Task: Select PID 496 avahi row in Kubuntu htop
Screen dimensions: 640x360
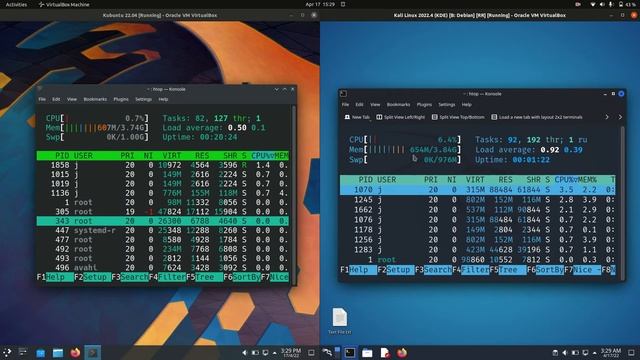Action: point(162,268)
